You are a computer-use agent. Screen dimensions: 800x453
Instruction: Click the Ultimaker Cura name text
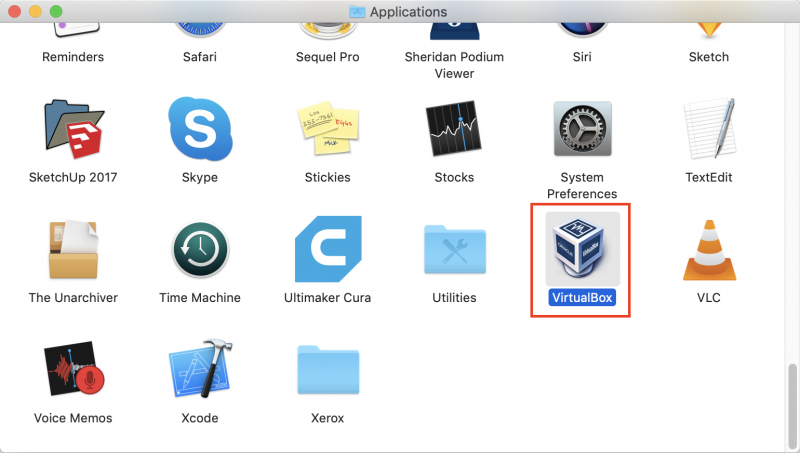coord(328,297)
